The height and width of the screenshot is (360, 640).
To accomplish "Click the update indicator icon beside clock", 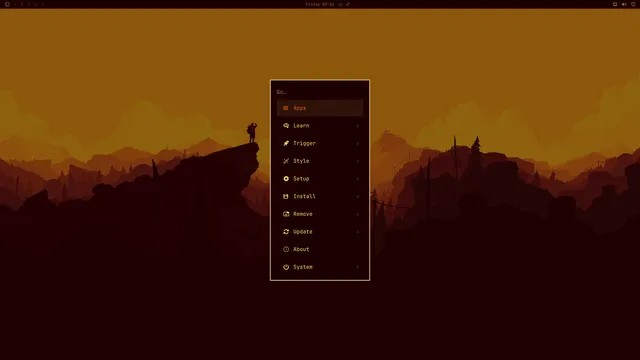I will tap(348, 4).
